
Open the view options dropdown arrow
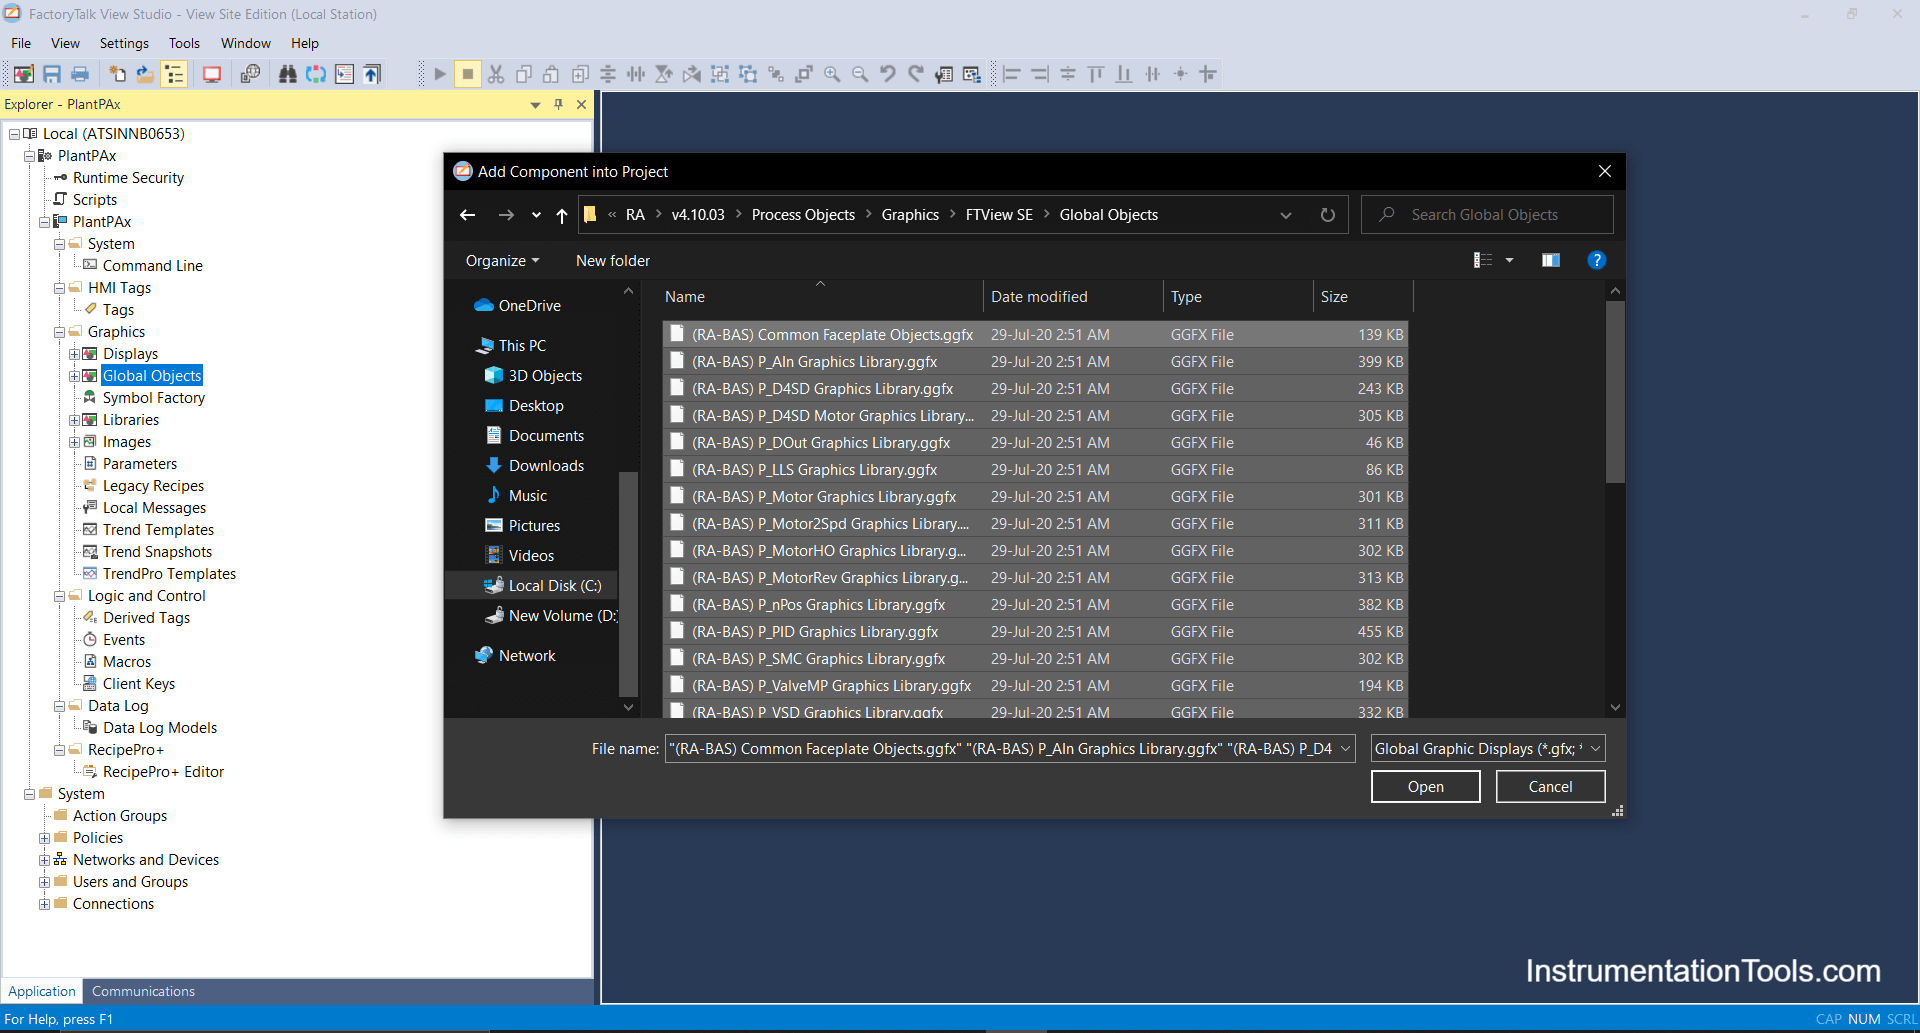click(x=1510, y=260)
